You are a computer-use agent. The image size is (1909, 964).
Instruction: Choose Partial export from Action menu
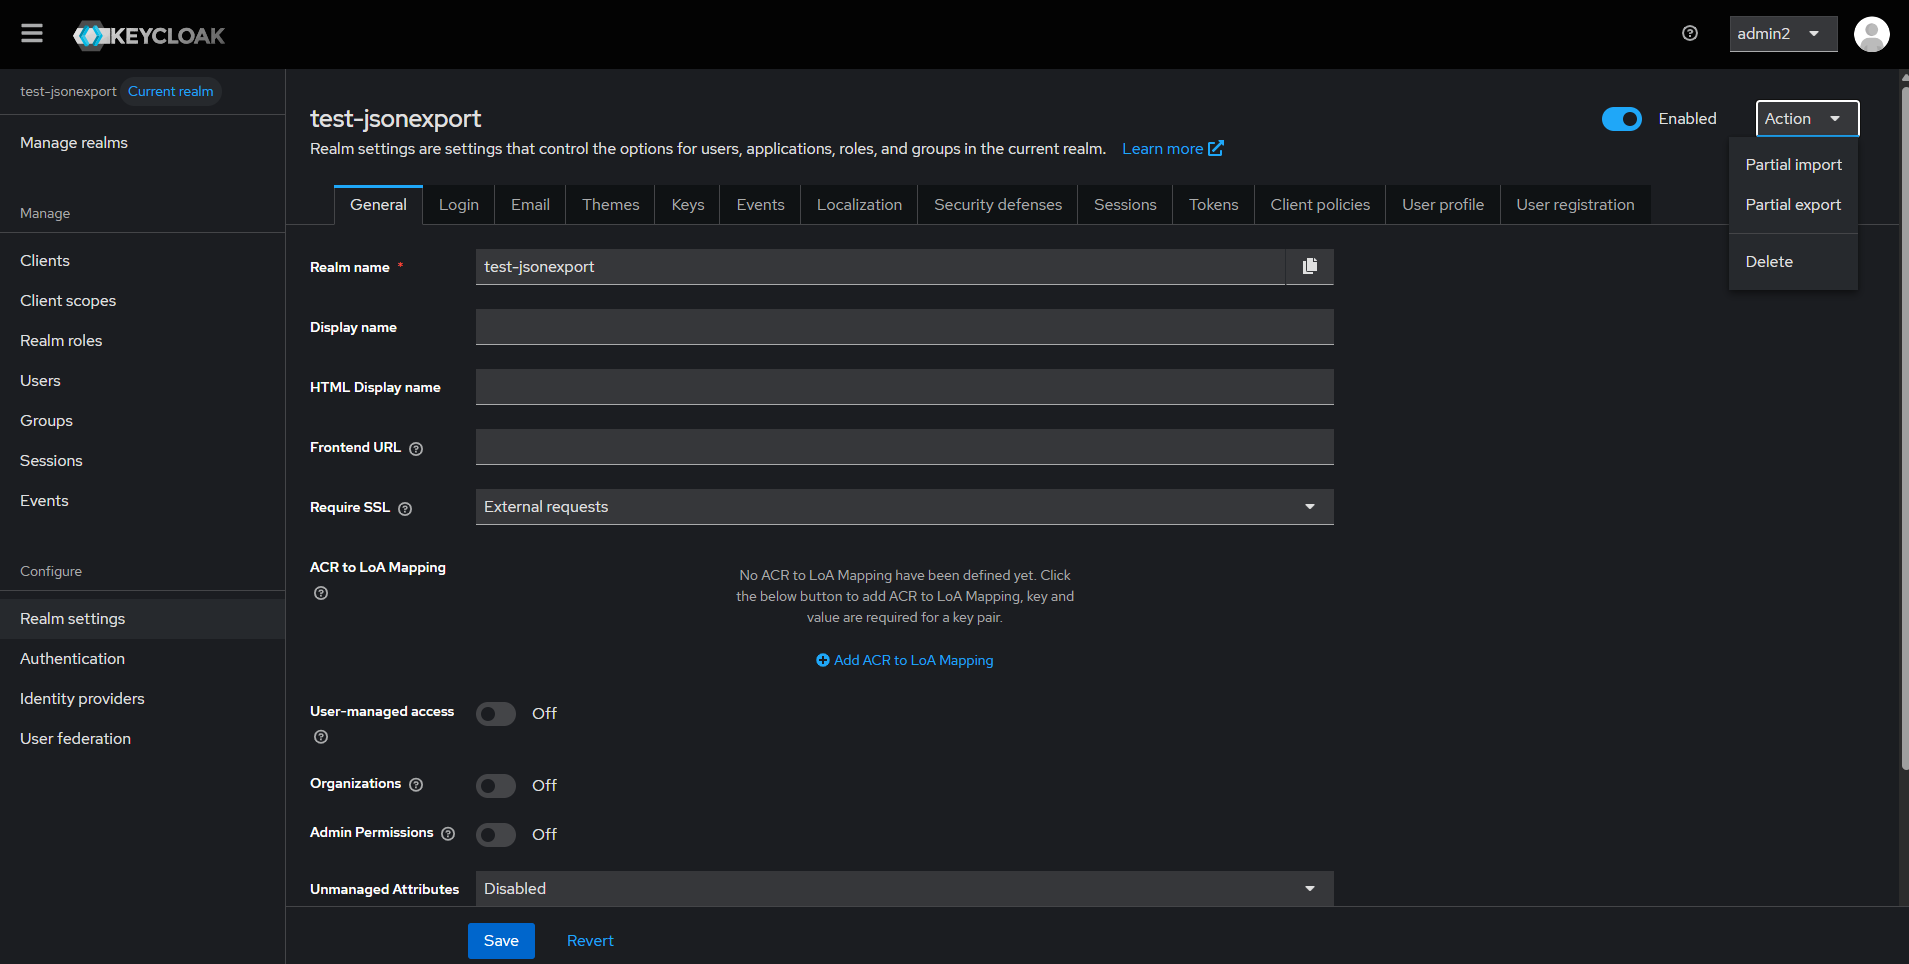[x=1793, y=205]
